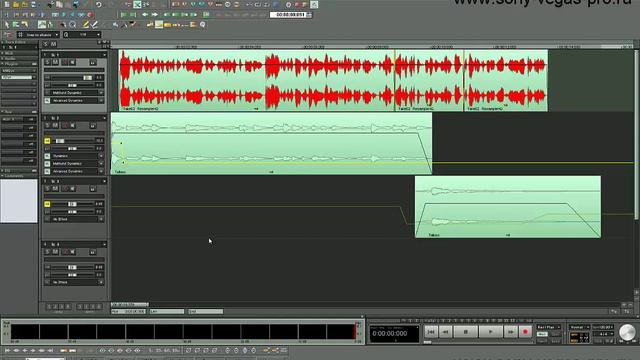The height and width of the screenshot is (360, 640).
Task: Open track 1 Multiband Dynamics slot dropdown
Action: pos(101,93)
